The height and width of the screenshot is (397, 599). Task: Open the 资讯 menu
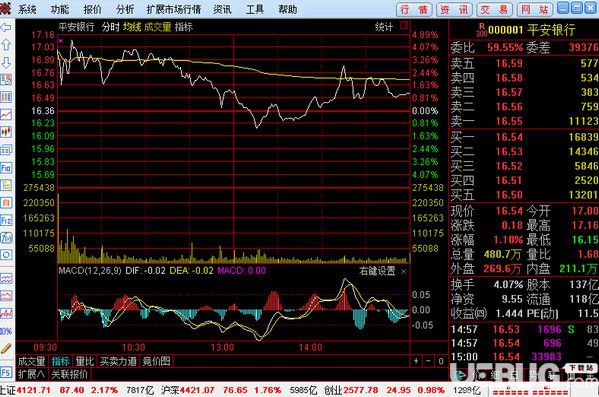pyautogui.click(x=222, y=10)
